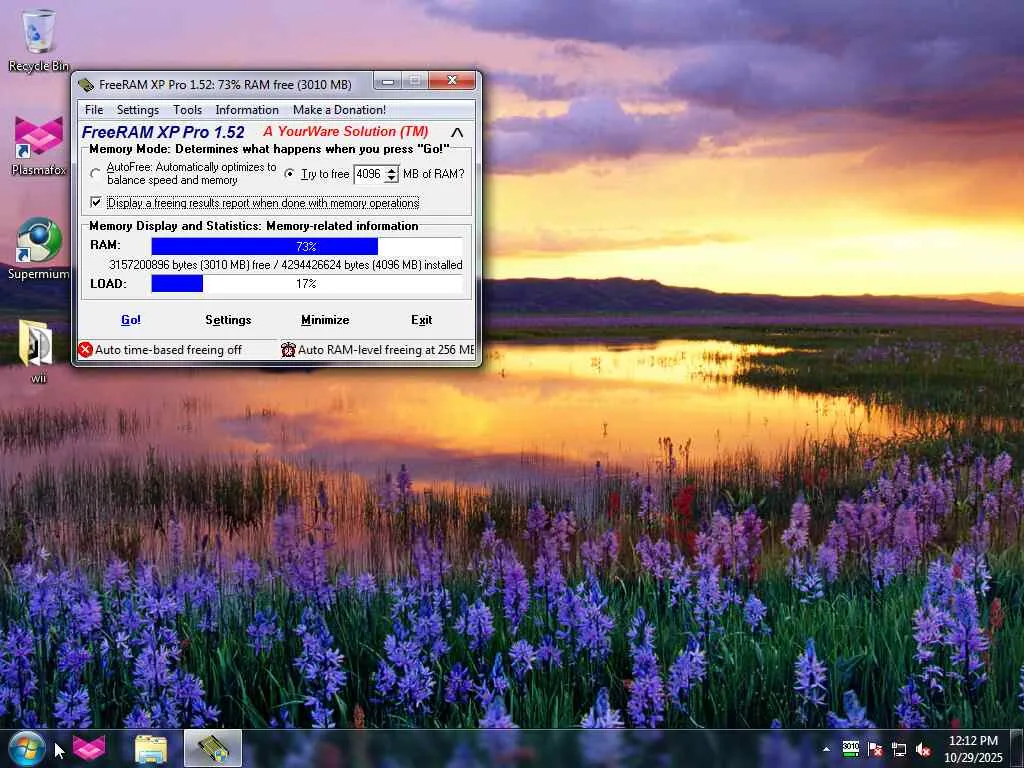Activate the FreeRAM XP Pro taskbar button
Viewport: 1024px width, 768px height.
pos(213,749)
